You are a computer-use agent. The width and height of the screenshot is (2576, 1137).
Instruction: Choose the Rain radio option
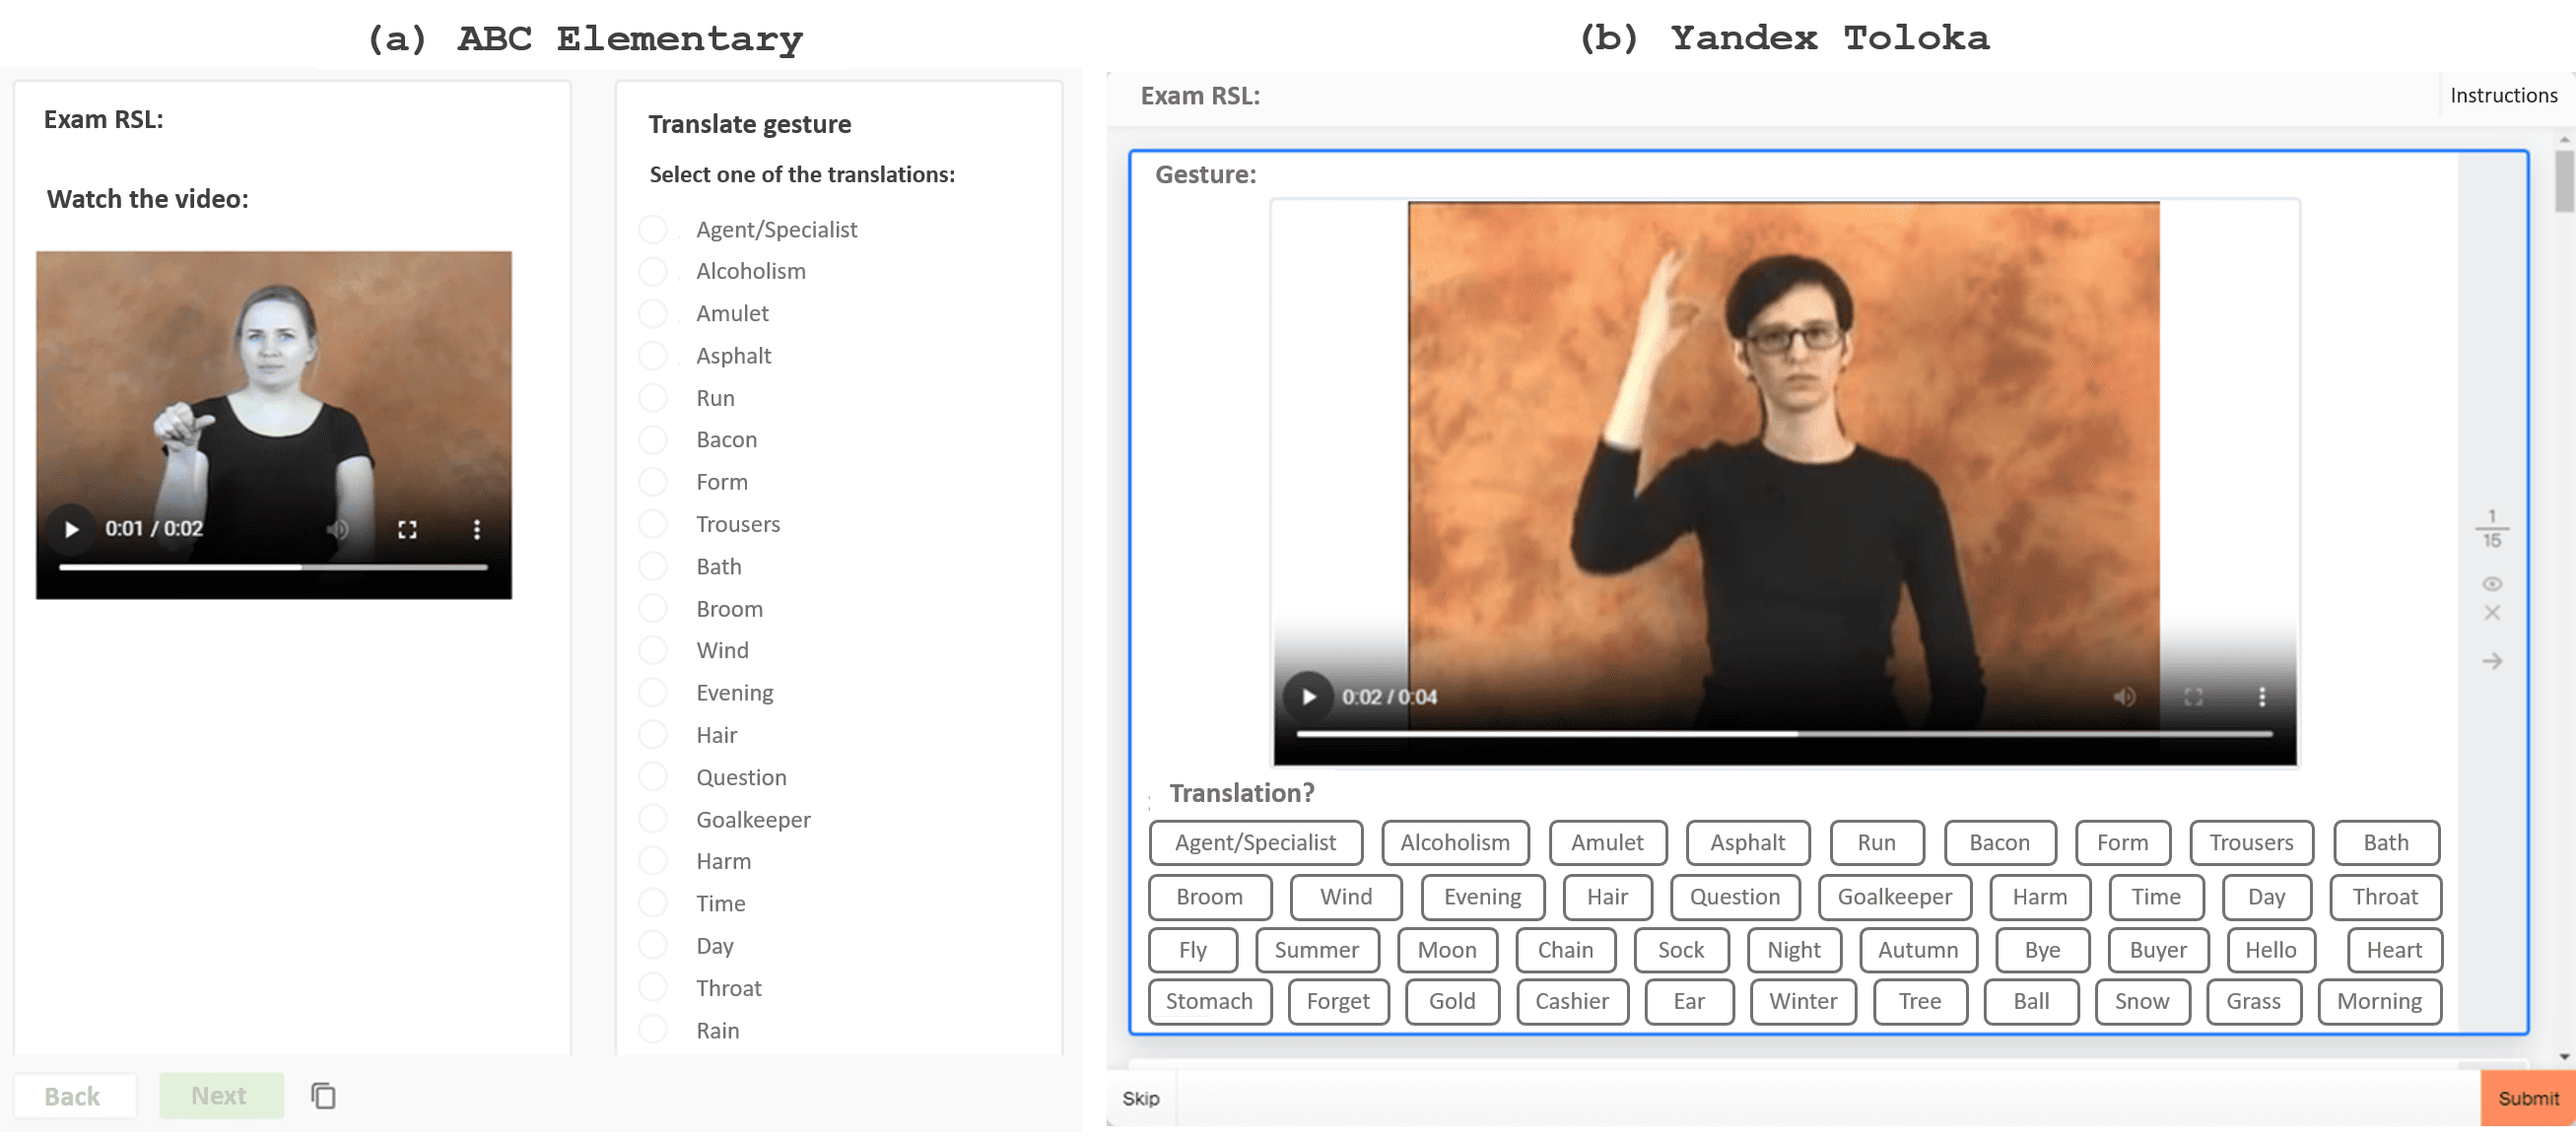coord(653,1029)
